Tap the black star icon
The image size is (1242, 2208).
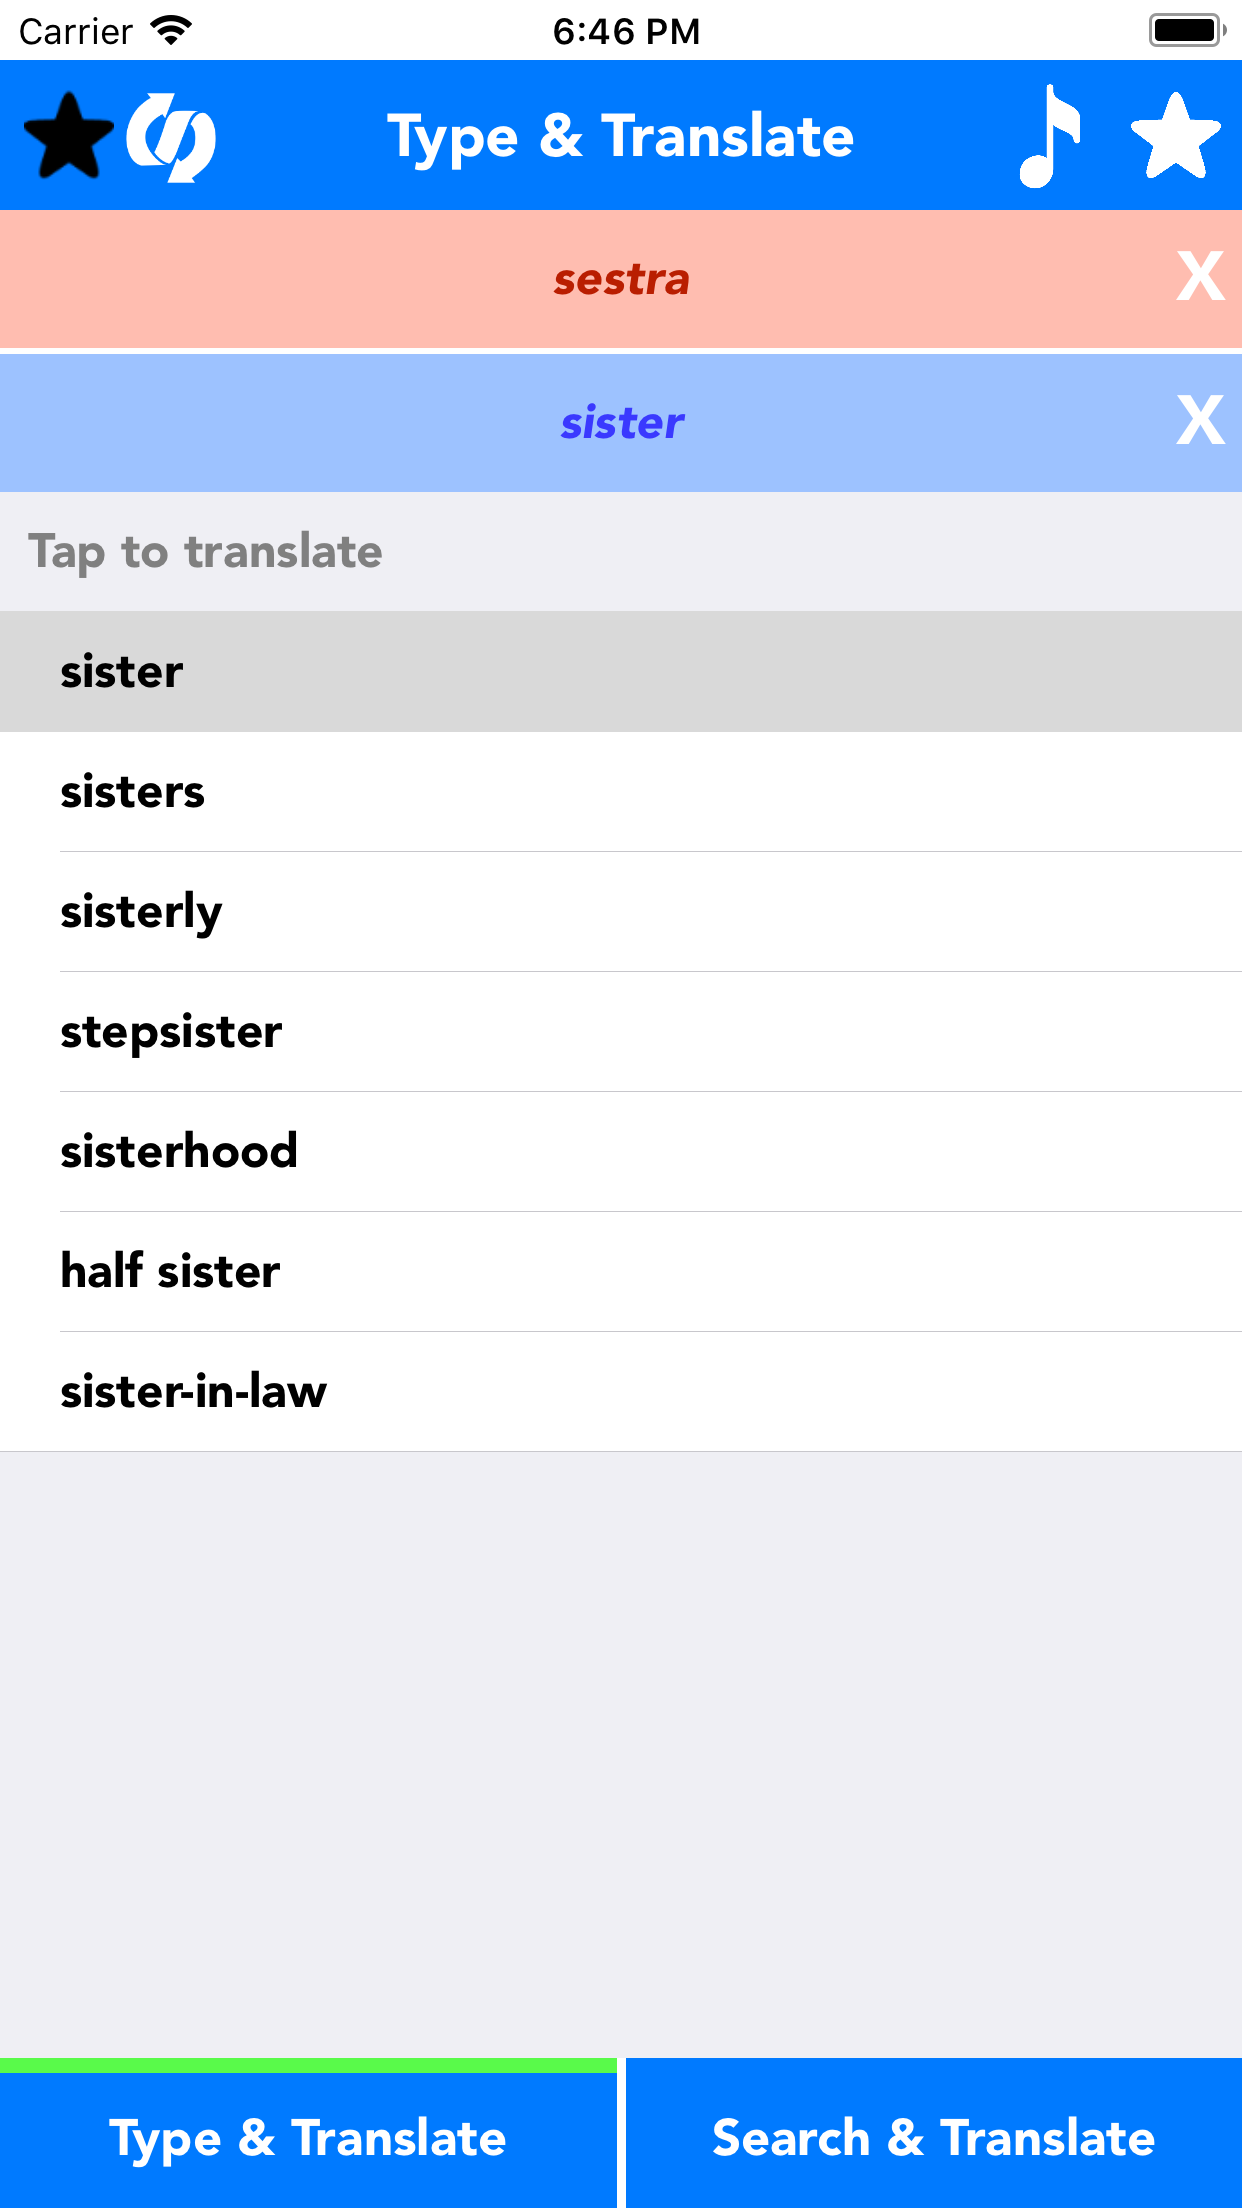pos(69,136)
